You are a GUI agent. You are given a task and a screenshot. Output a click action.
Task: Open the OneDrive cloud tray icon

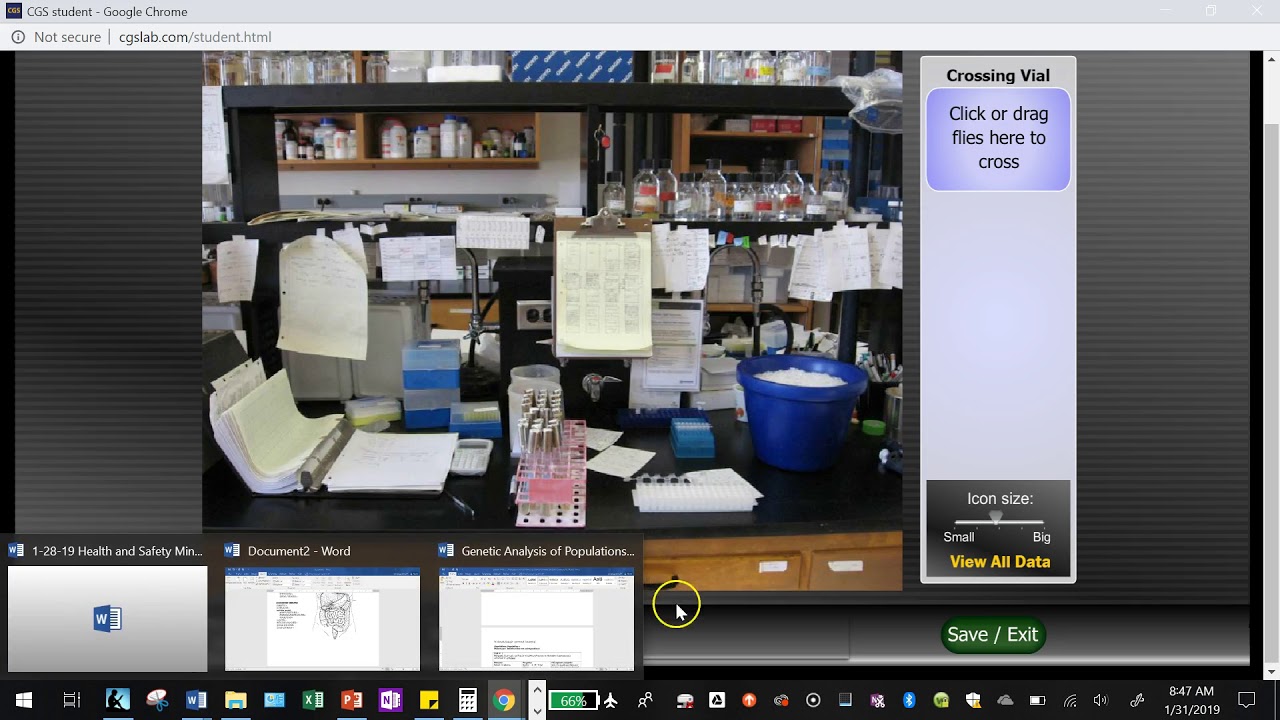click(x=1005, y=700)
